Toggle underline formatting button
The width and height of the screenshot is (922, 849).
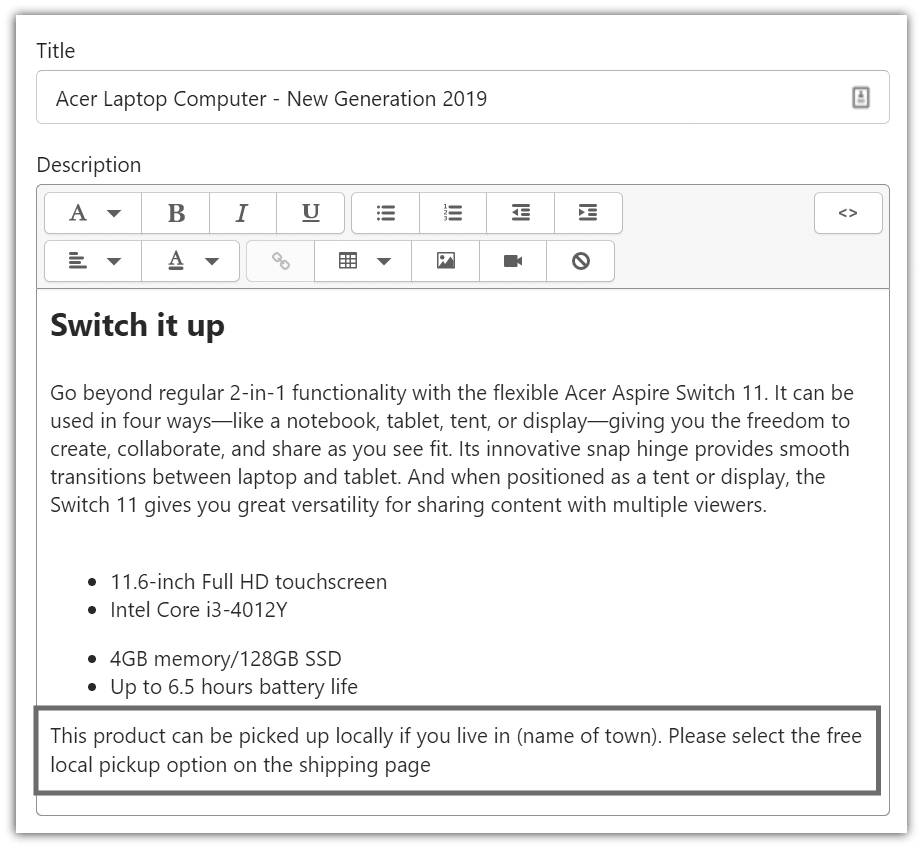(x=310, y=213)
